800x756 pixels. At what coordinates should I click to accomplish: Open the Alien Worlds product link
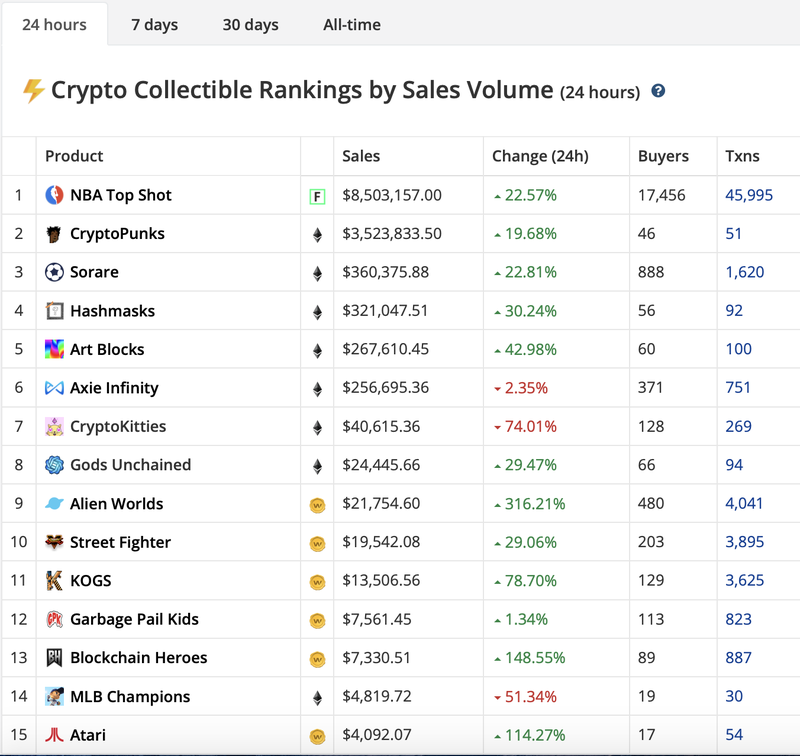[x=116, y=503]
